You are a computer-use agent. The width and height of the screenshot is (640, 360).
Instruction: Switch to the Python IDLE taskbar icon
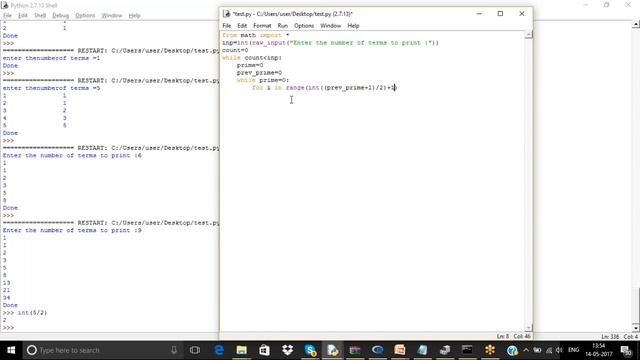333,350
